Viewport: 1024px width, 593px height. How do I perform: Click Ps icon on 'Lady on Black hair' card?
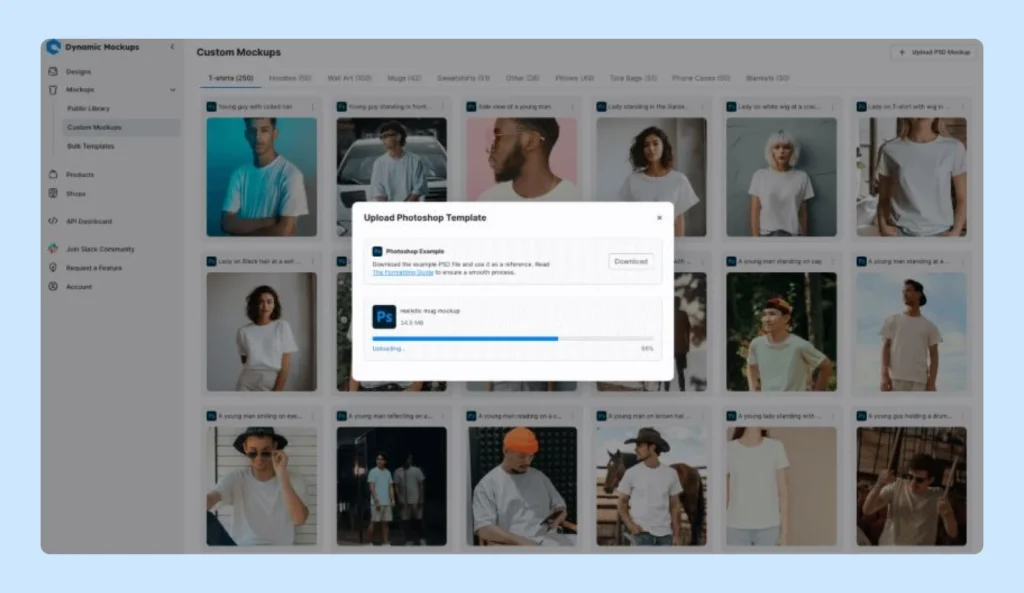pos(212,261)
